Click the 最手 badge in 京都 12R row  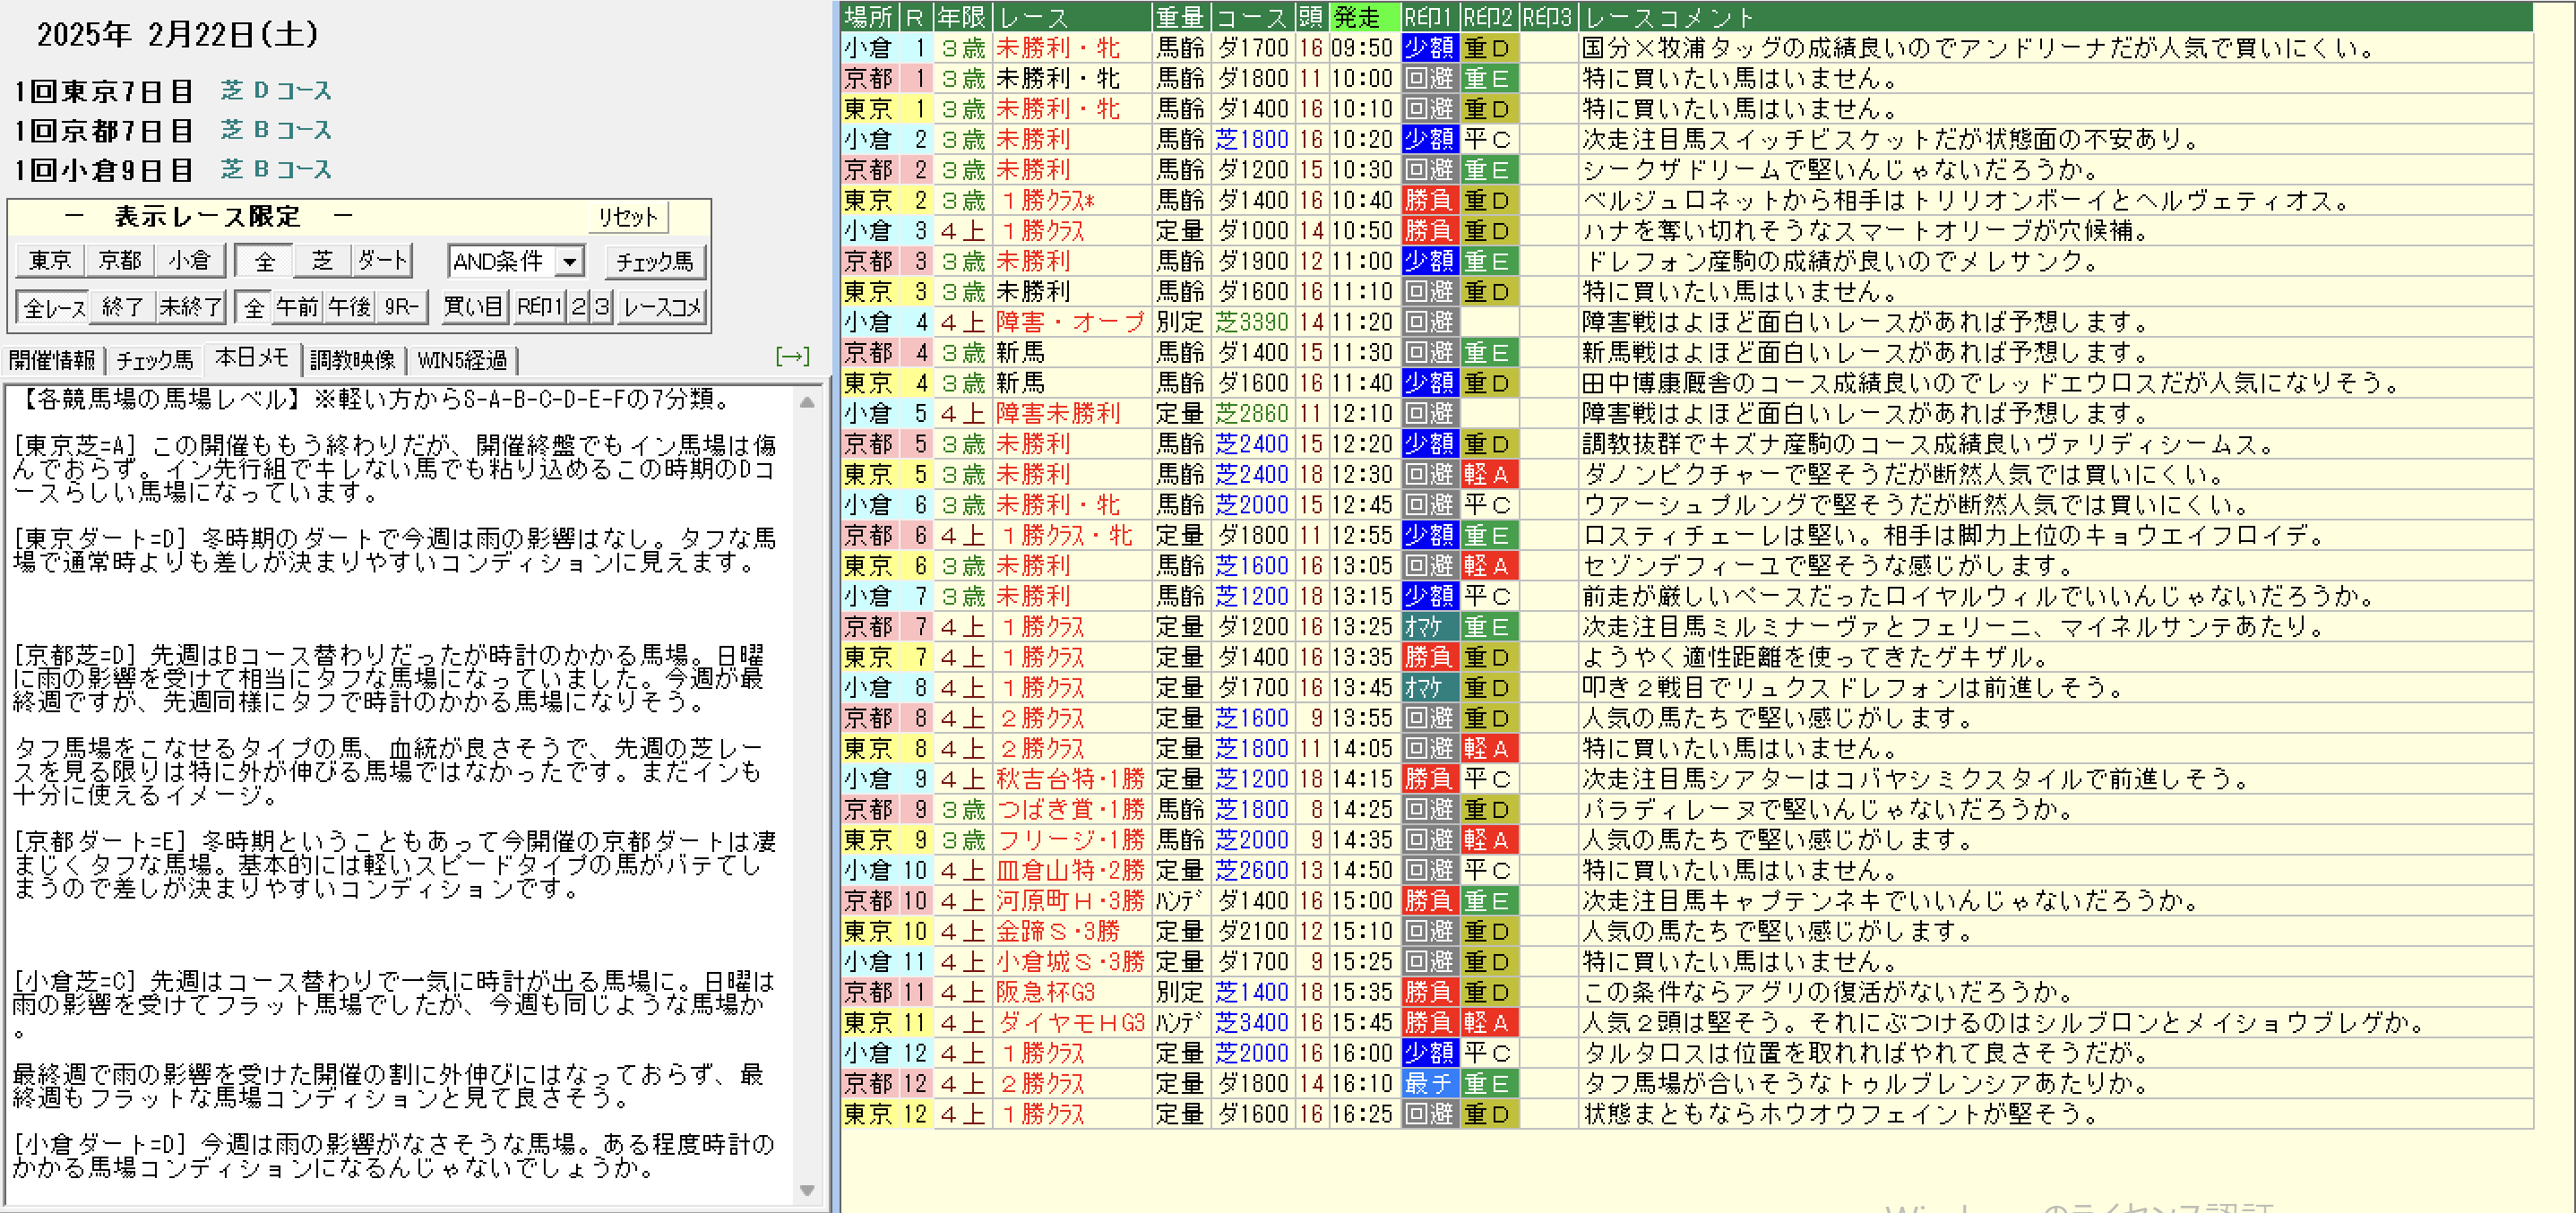[1429, 1083]
